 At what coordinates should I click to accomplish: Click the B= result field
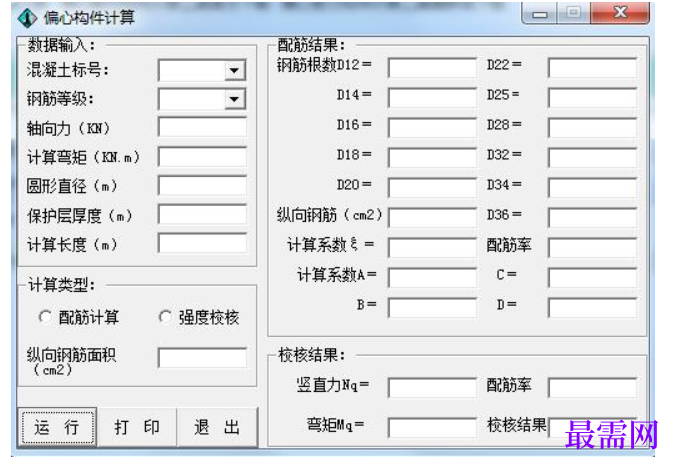(x=433, y=308)
